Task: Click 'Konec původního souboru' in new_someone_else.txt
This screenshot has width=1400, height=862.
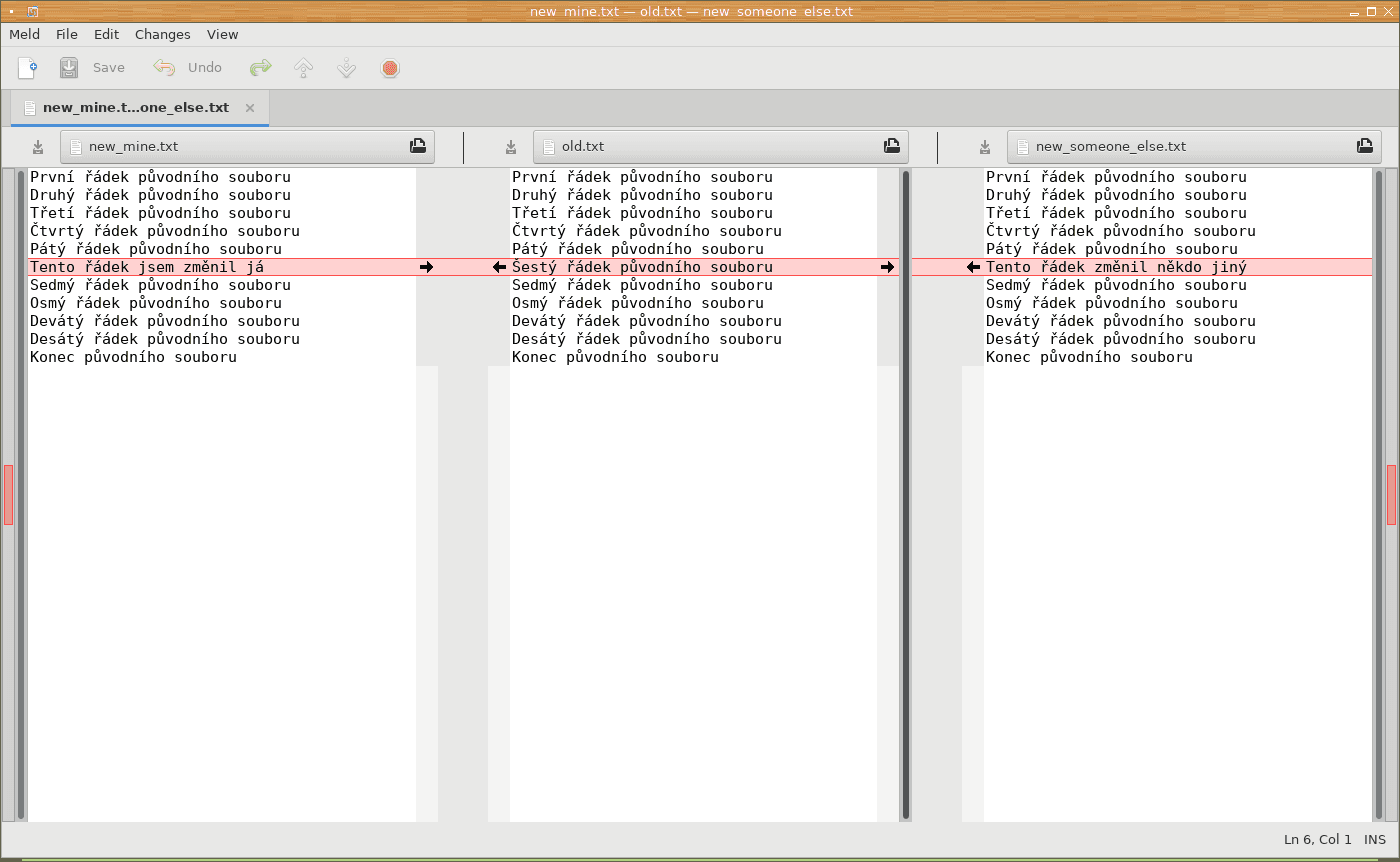Action: (x=1089, y=357)
